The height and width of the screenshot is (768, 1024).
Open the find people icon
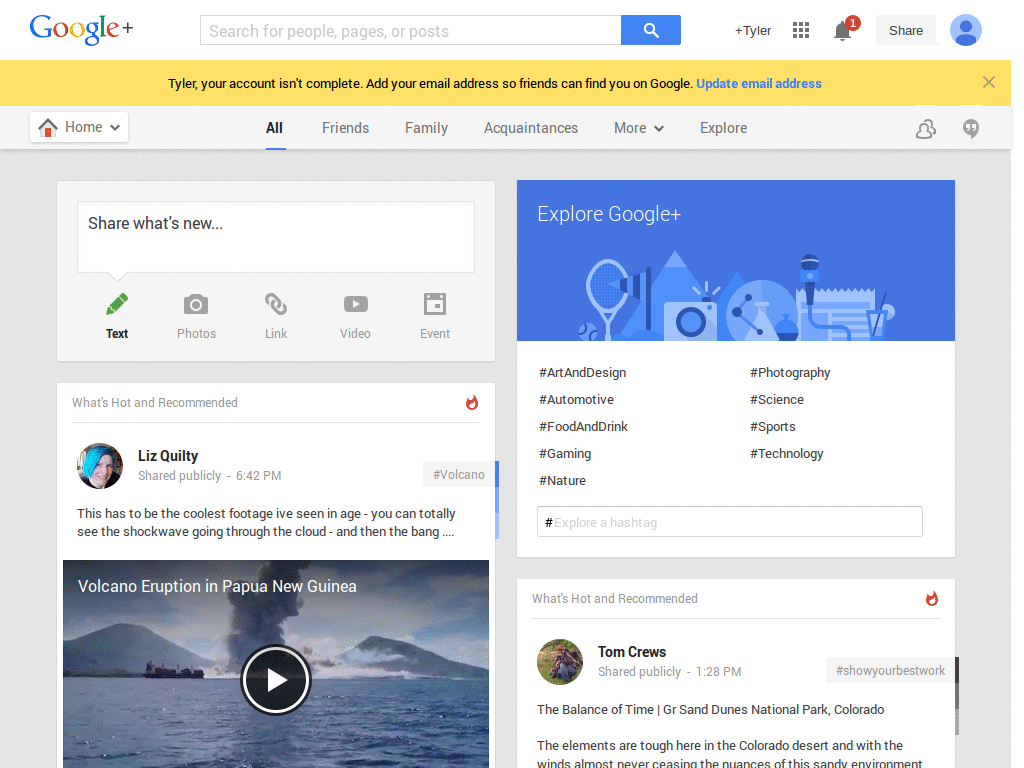point(925,129)
